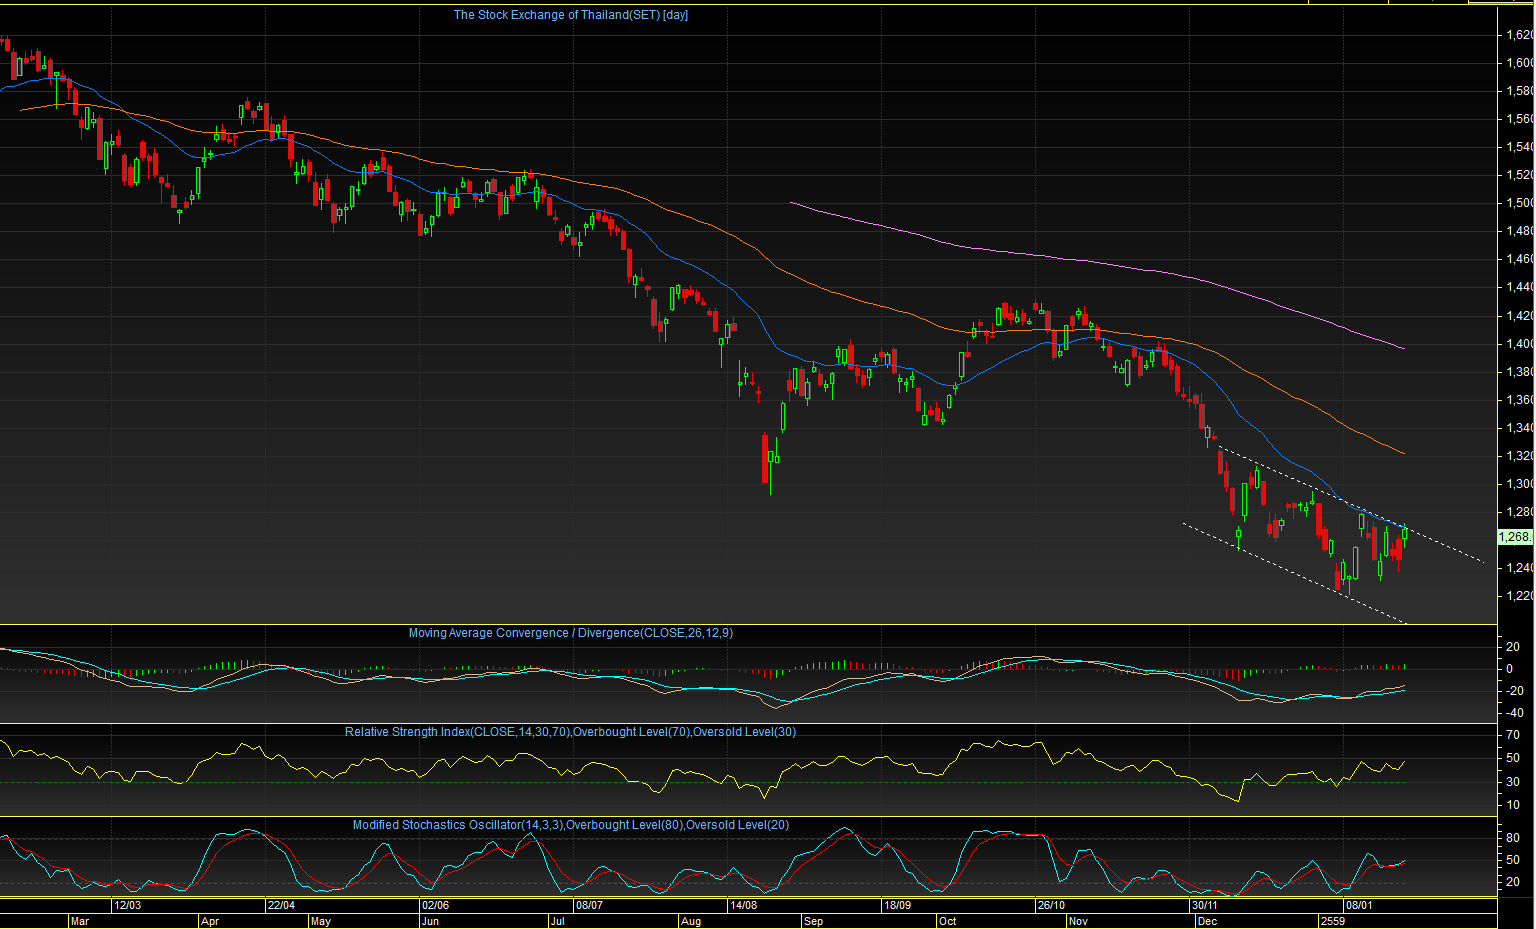Click the 30 oversold label on RSI axis

click(1513, 782)
